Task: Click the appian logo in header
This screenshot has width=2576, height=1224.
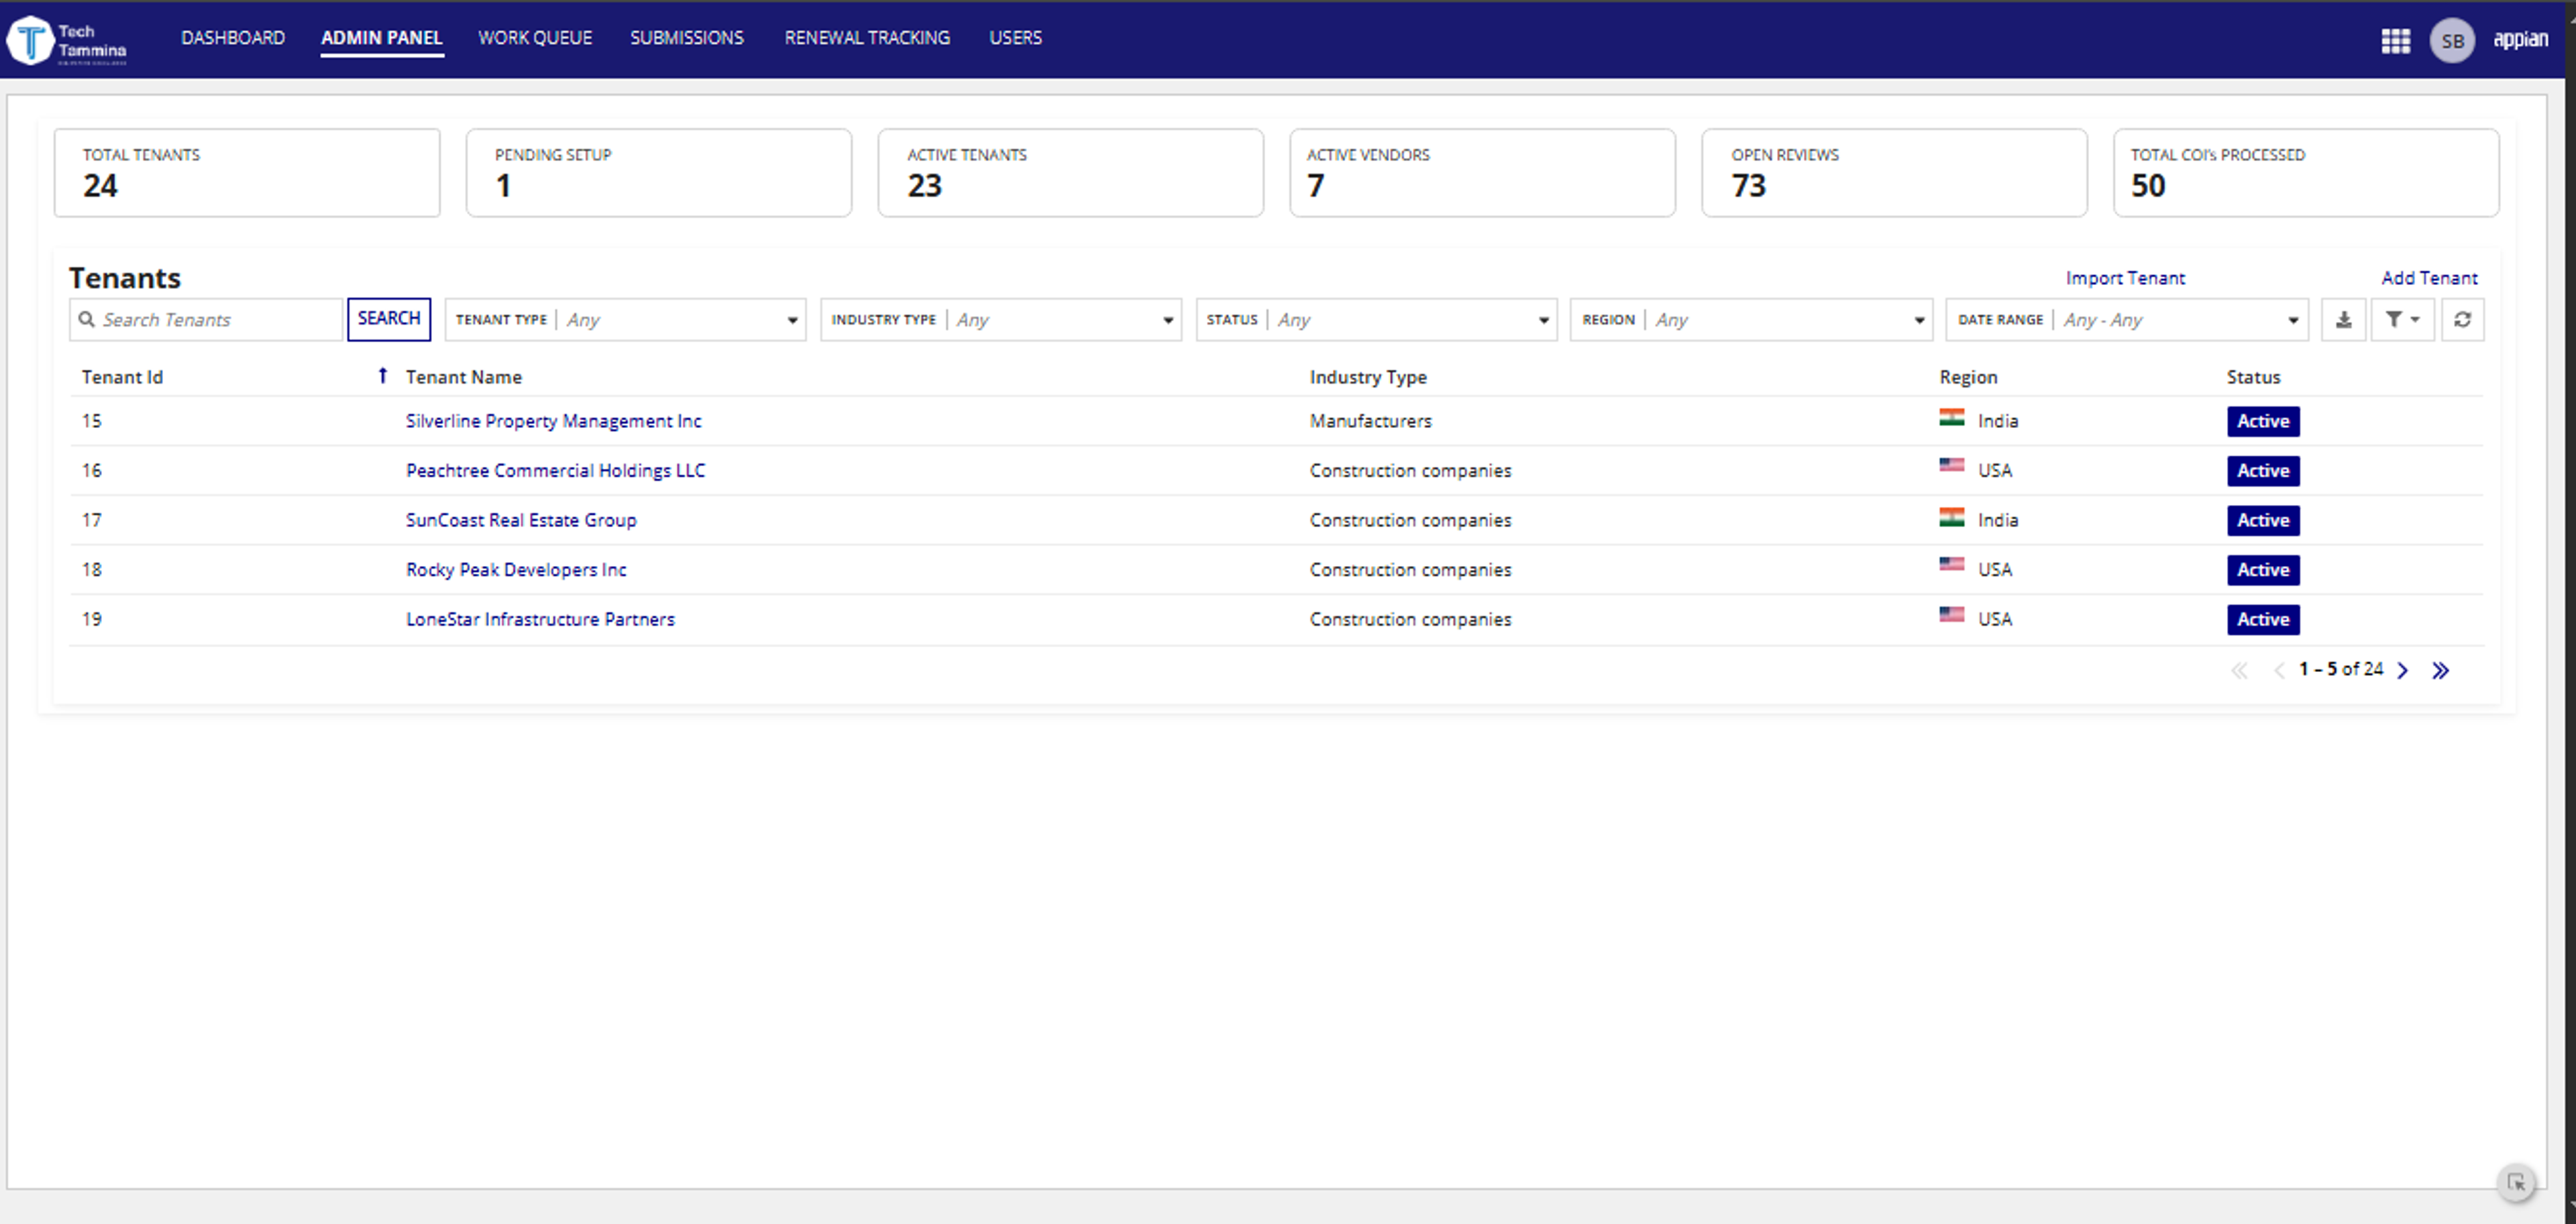Action: [x=2520, y=39]
